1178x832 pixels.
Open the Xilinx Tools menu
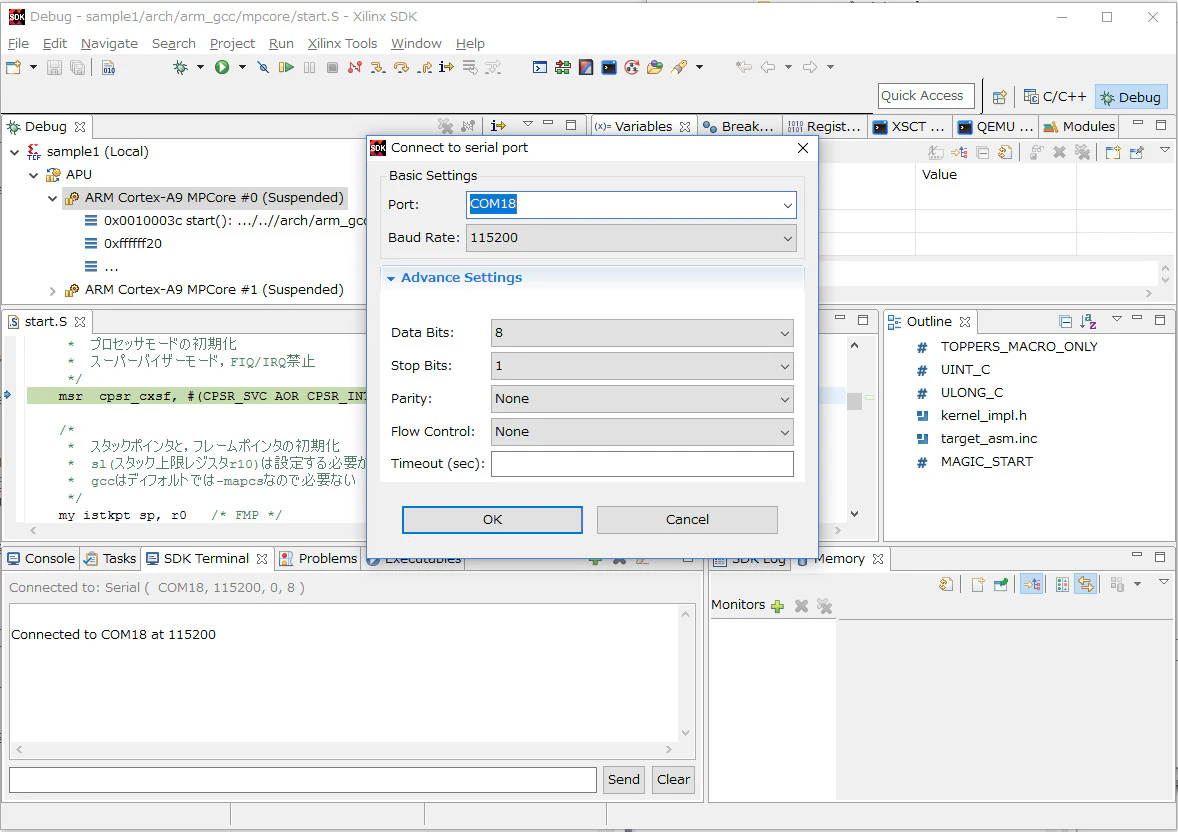click(342, 44)
